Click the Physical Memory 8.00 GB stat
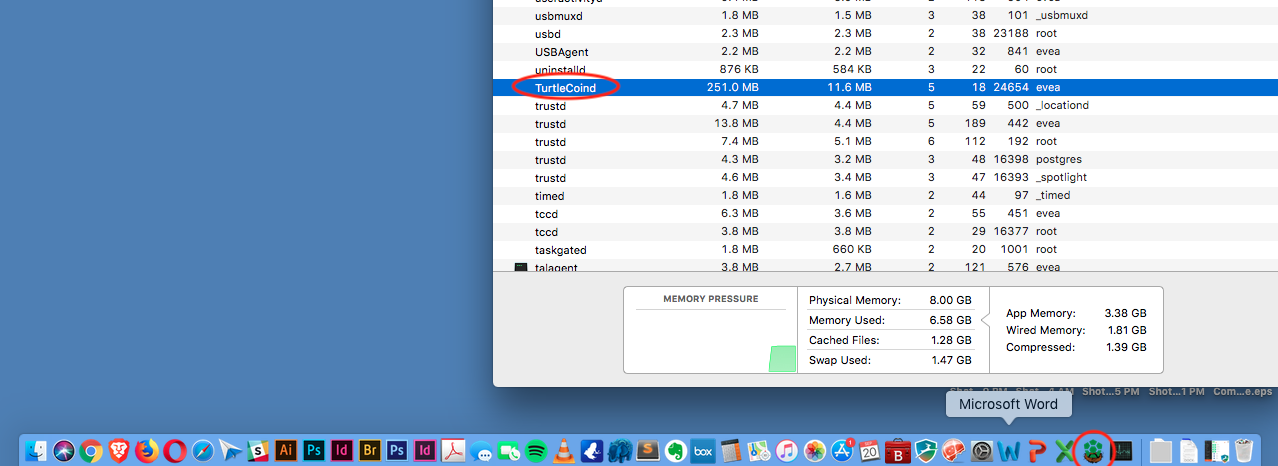The image size is (1278, 466). pyautogui.click(x=890, y=300)
